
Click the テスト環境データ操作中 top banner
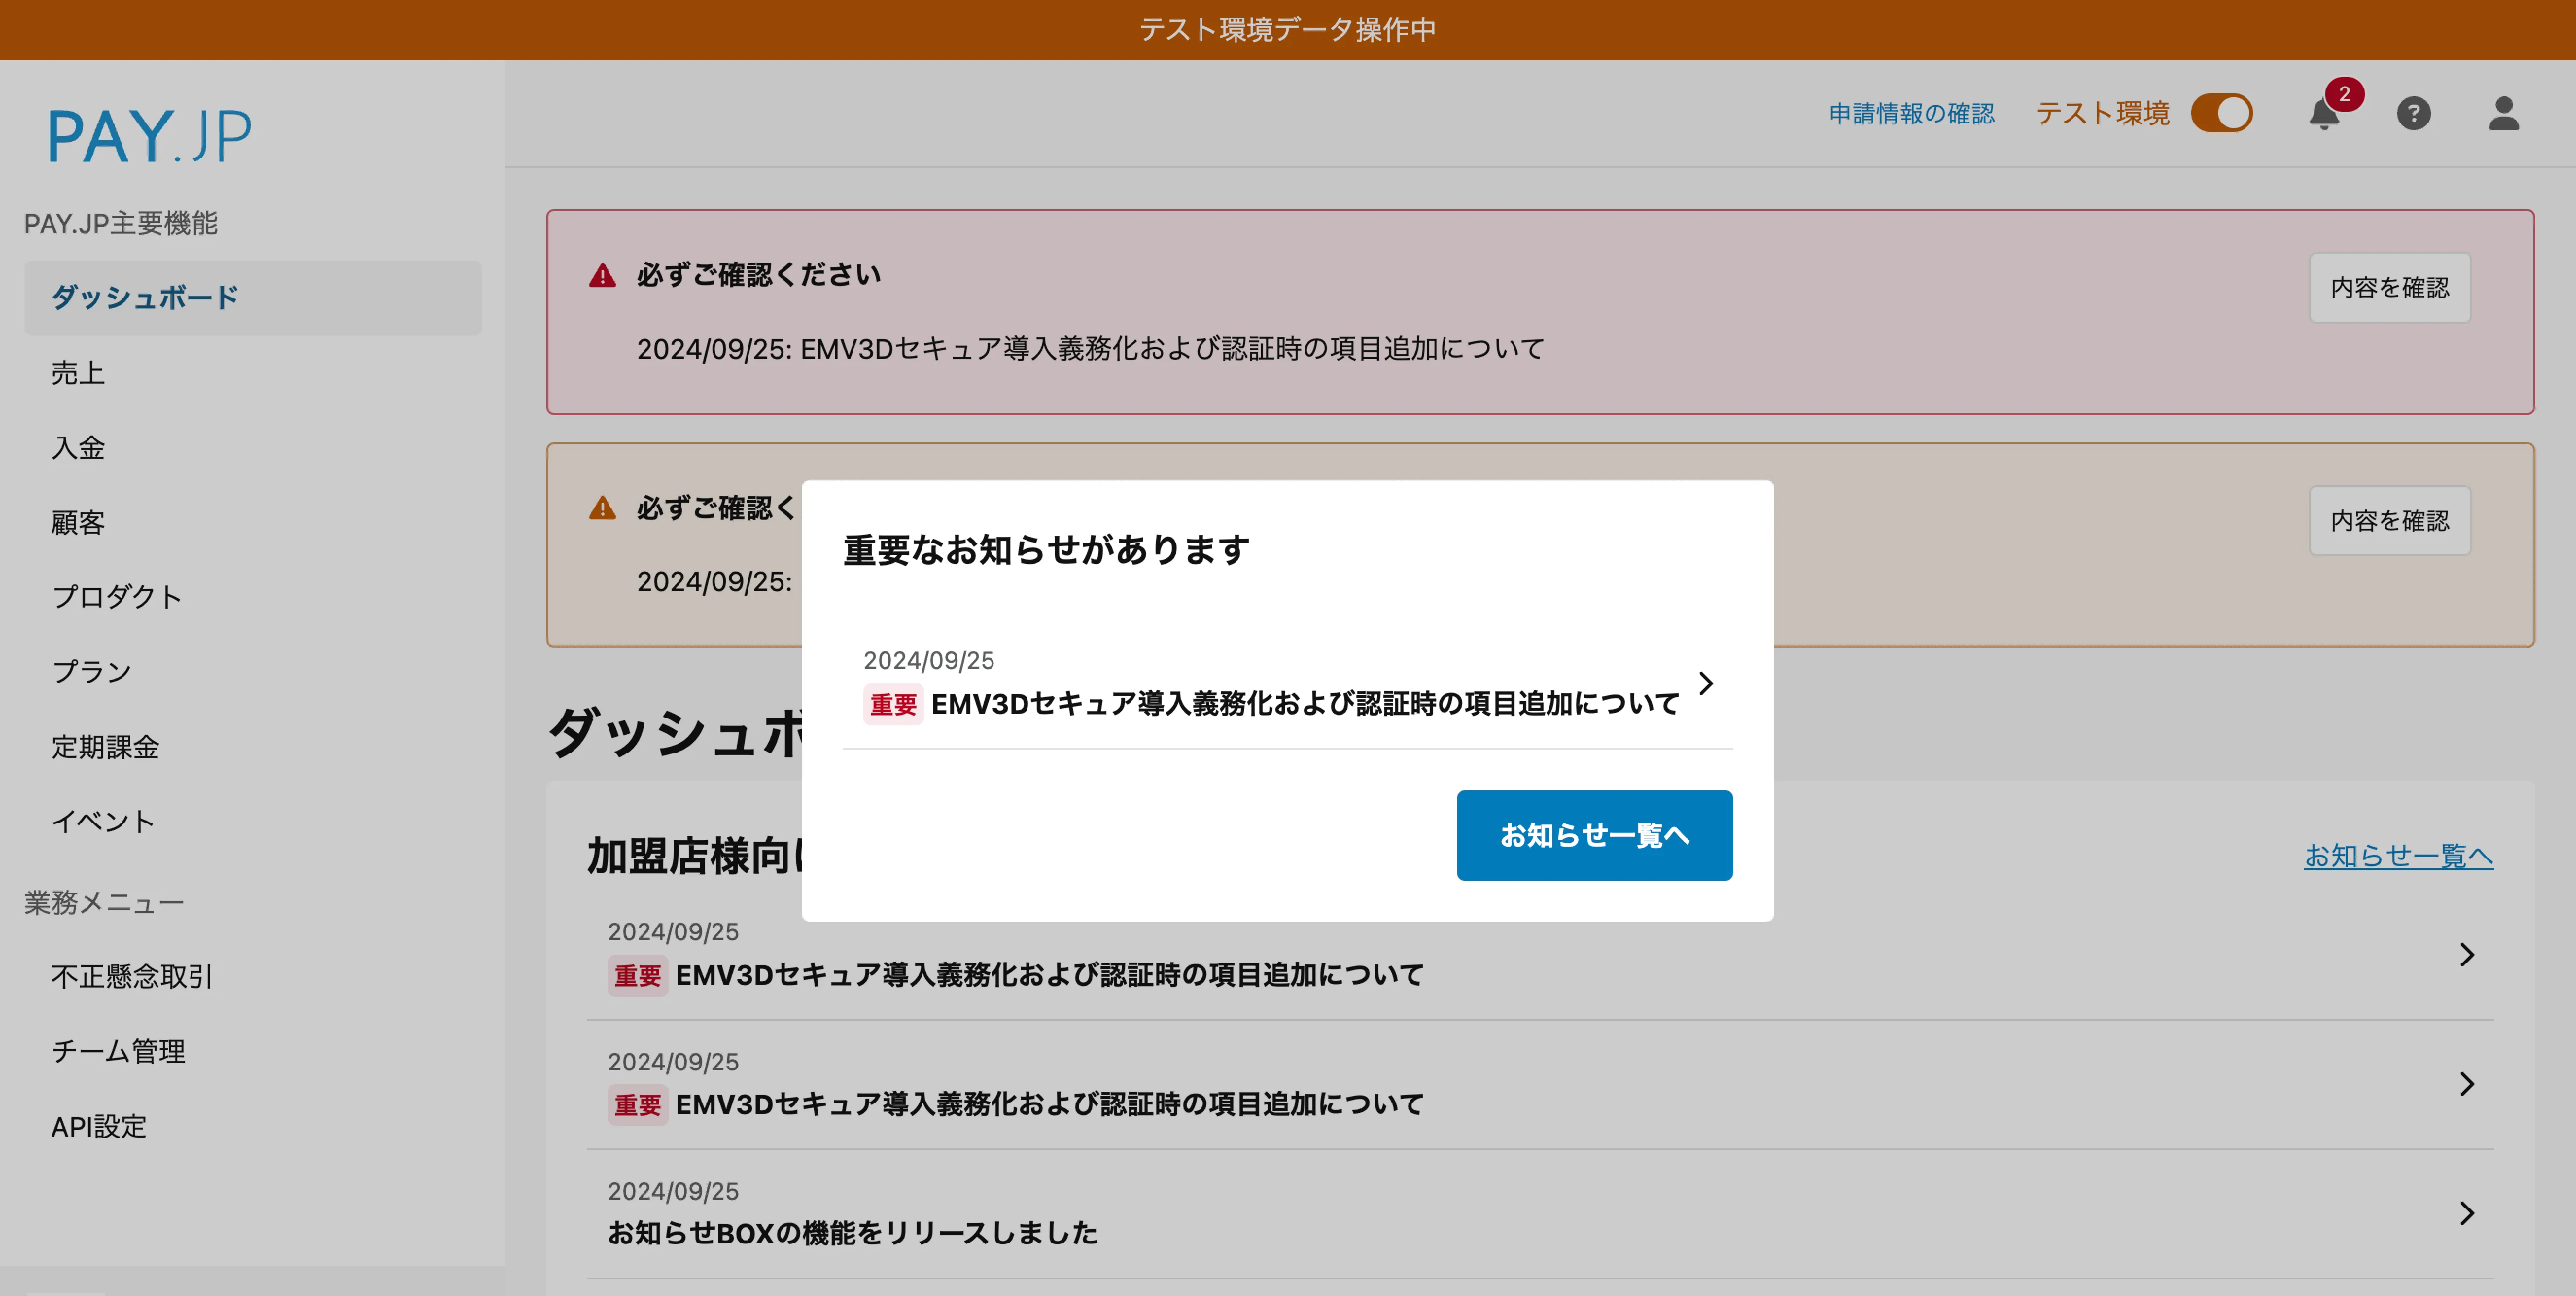click(1288, 30)
